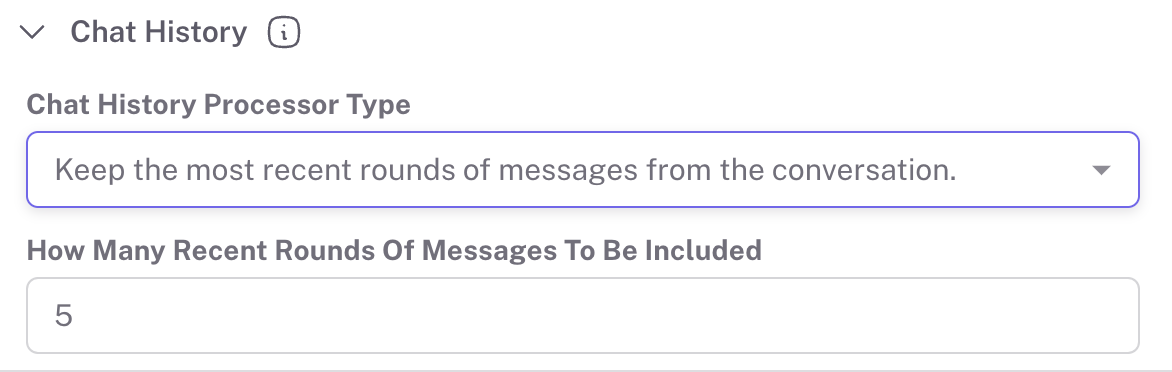This screenshot has height=372, width=1172.
Task: Toggle the Chat History panel using the down chevron
Action: pyautogui.click(x=32, y=32)
